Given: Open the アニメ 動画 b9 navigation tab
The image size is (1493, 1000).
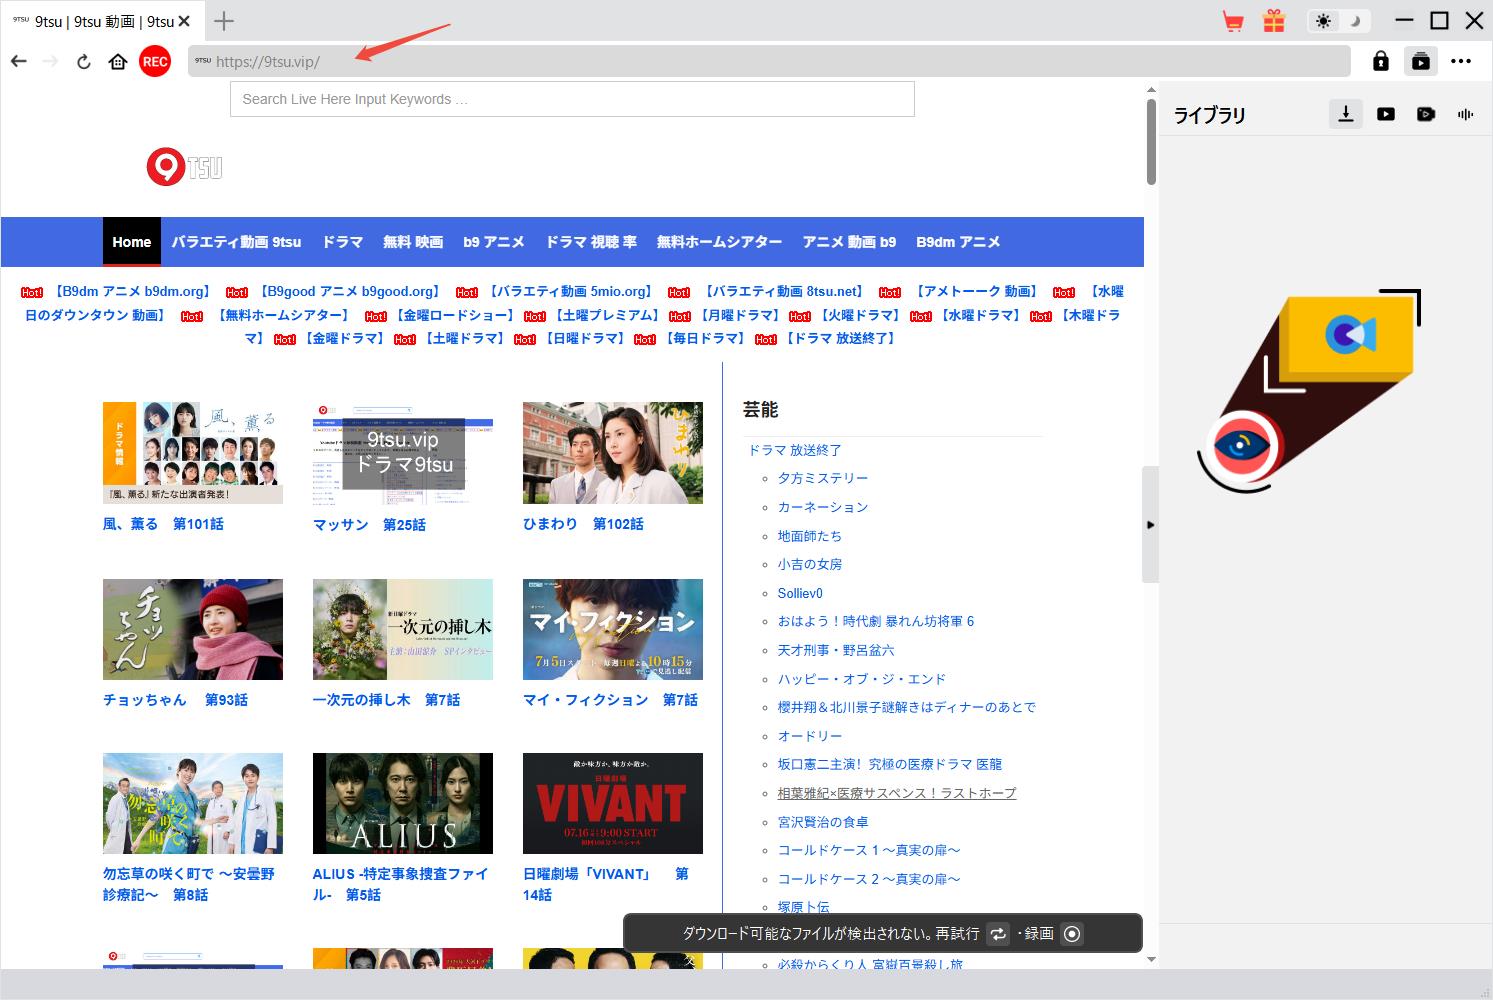Looking at the screenshot, I should click(849, 242).
